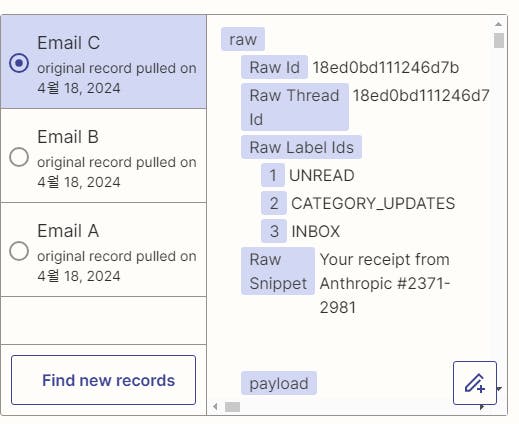This screenshot has height=424, width=519.
Task: Select the Email A radio button
Action: click(19, 251)
